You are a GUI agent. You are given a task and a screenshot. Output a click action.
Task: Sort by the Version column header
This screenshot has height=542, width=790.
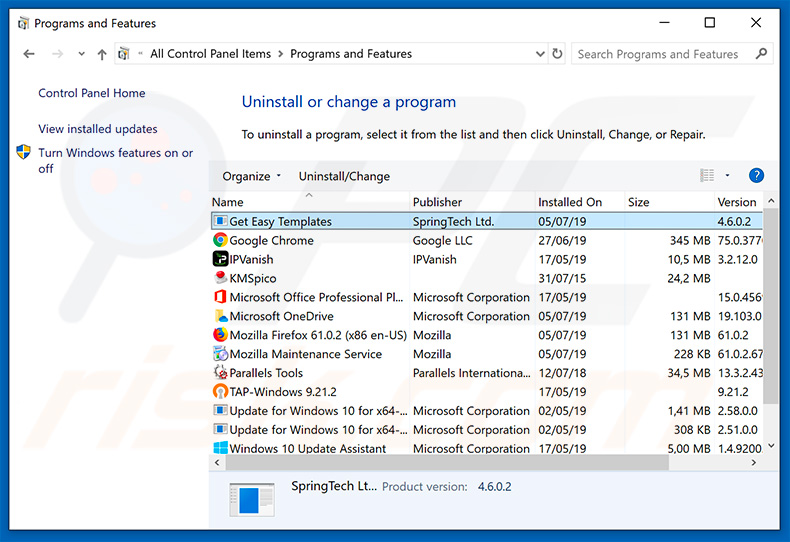(739, 202)
